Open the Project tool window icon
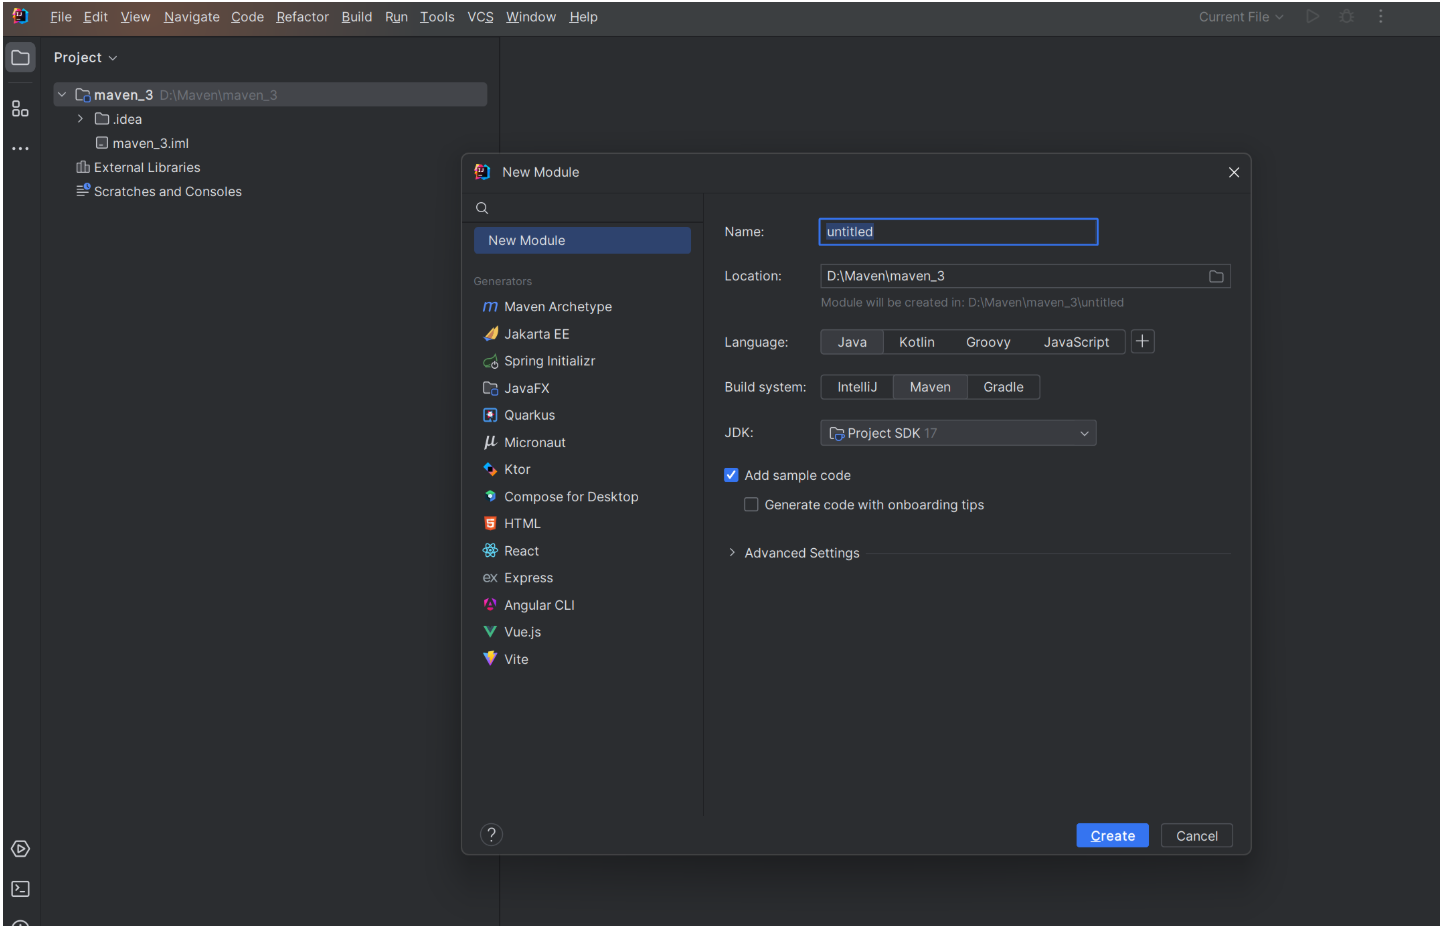 pyautogui.click(x=20, y=57)
